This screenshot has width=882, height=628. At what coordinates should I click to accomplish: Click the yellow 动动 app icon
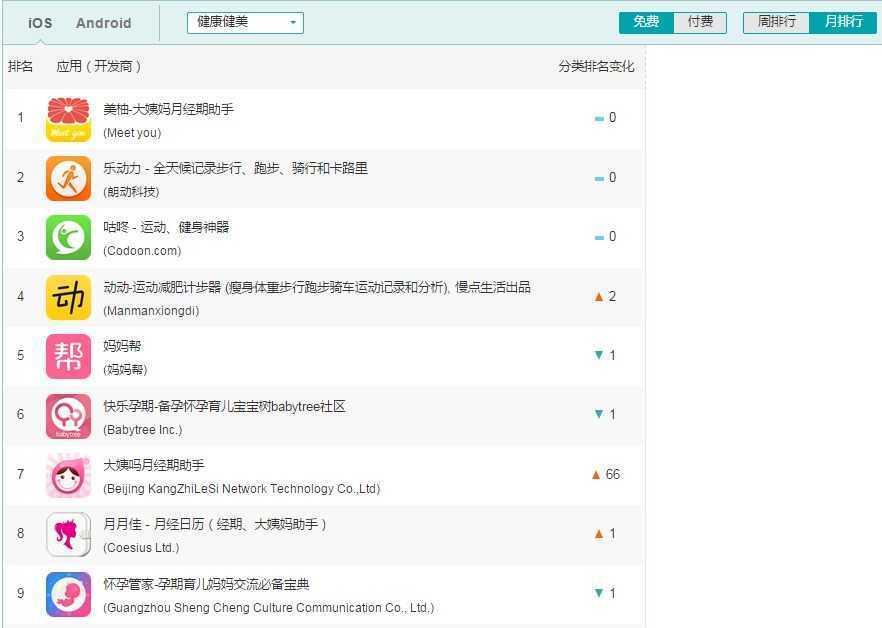click(x=68, y=298)
